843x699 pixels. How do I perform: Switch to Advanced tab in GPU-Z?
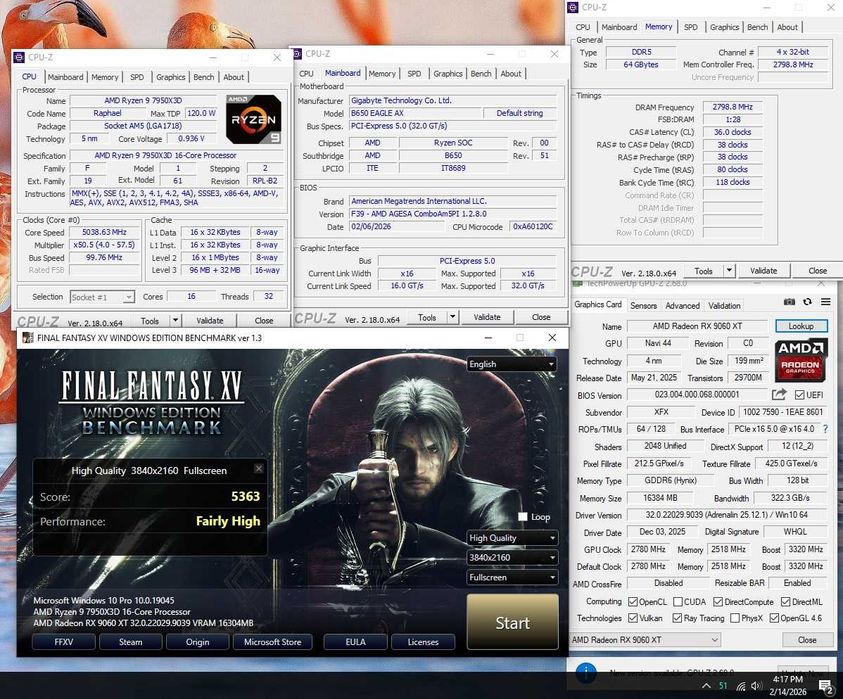(682, 305)
